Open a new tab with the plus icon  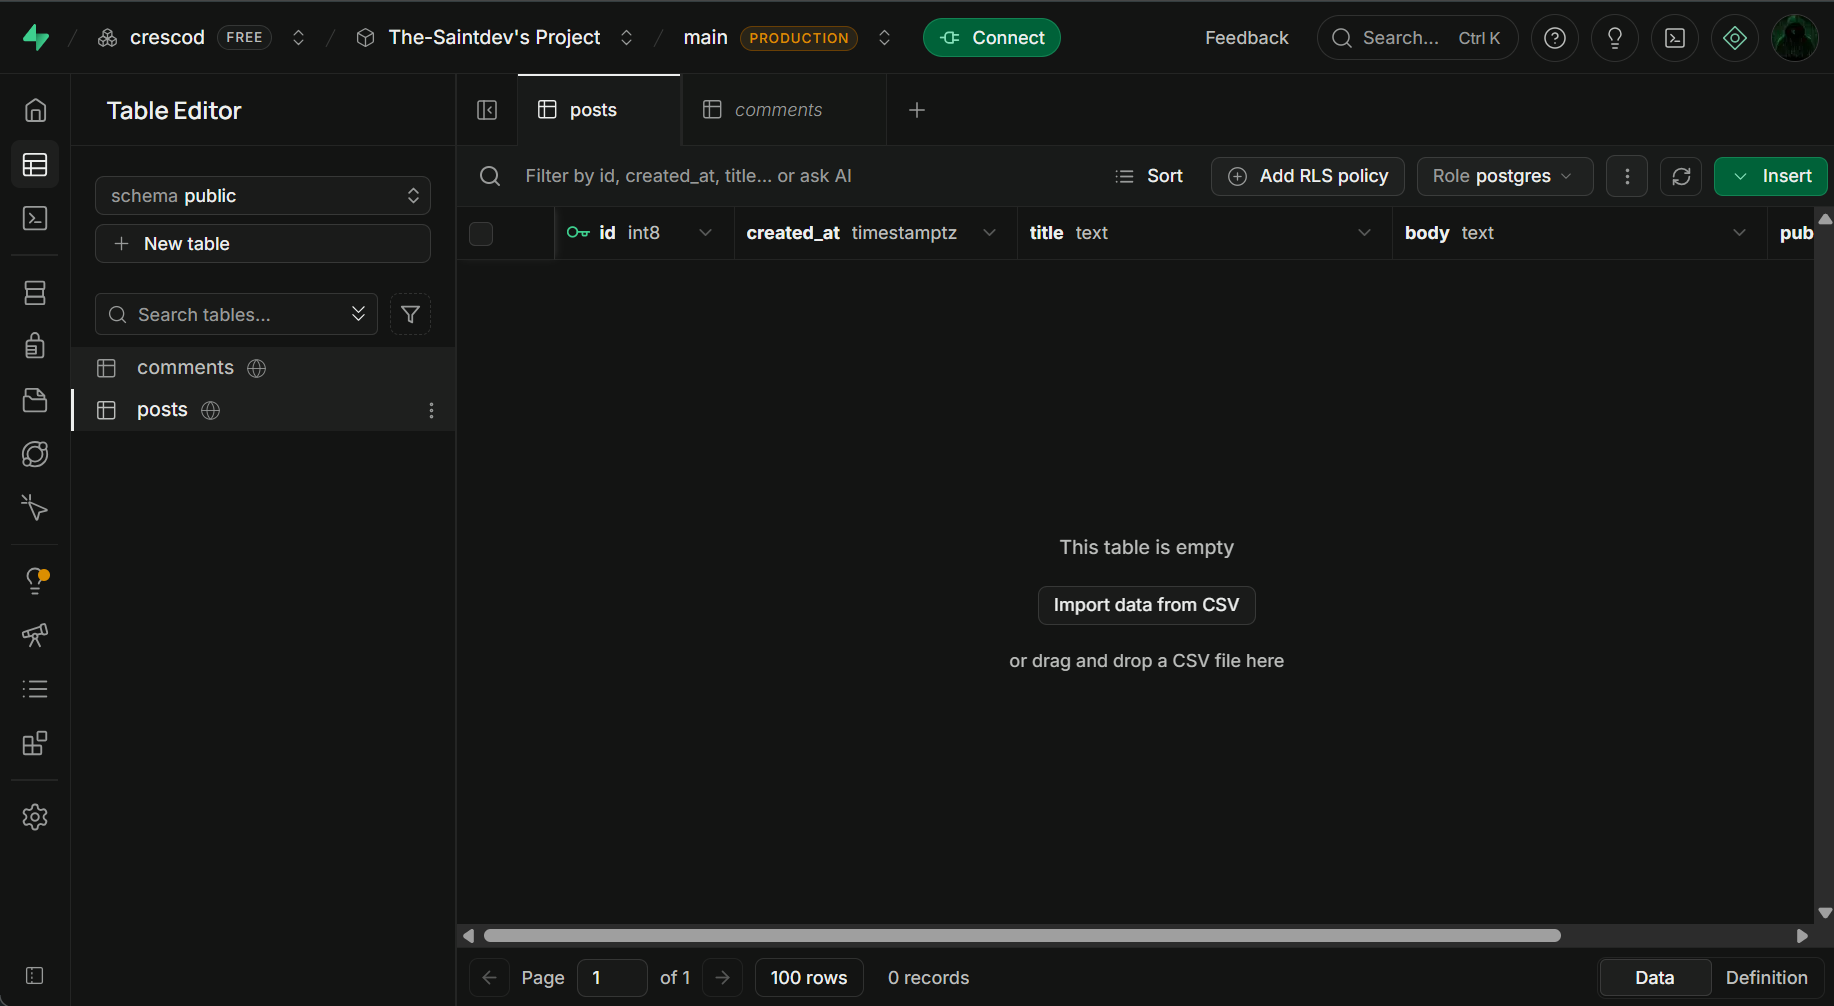click(x=917, y=110)
